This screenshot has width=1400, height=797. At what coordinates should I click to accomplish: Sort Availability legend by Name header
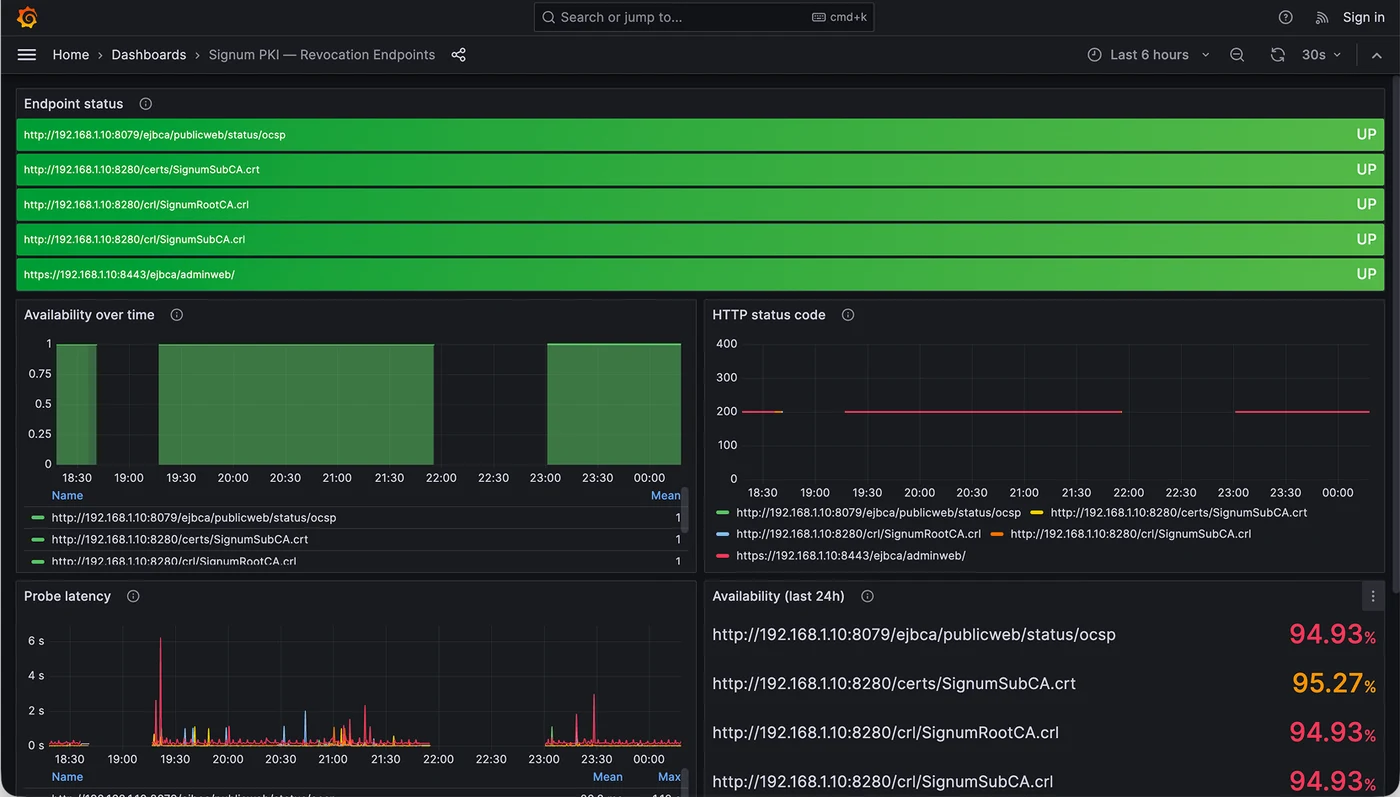tap(67, 496)
